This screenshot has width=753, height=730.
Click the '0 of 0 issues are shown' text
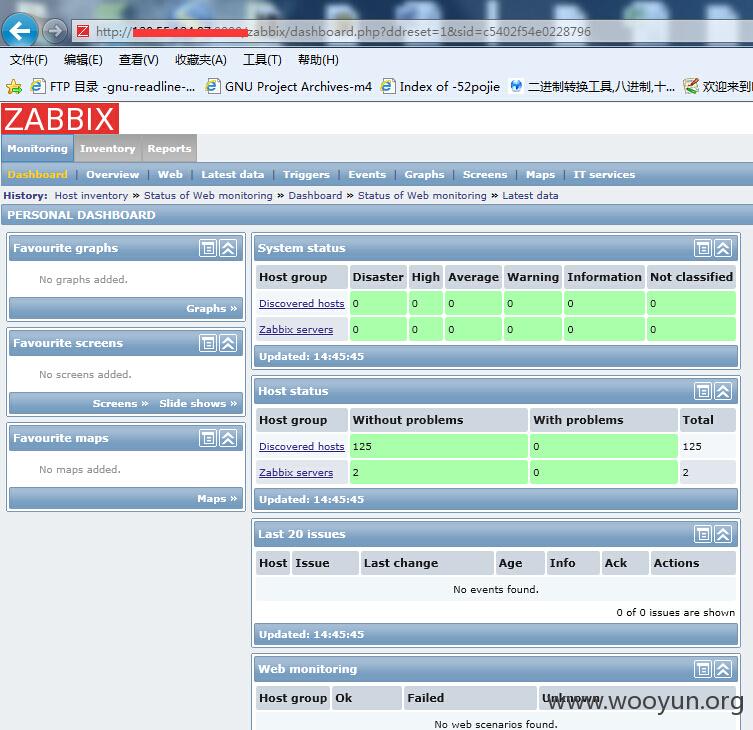(675, 612)
